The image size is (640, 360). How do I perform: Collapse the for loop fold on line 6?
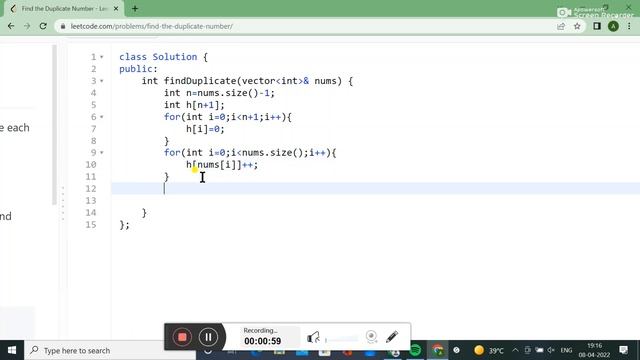102,117
